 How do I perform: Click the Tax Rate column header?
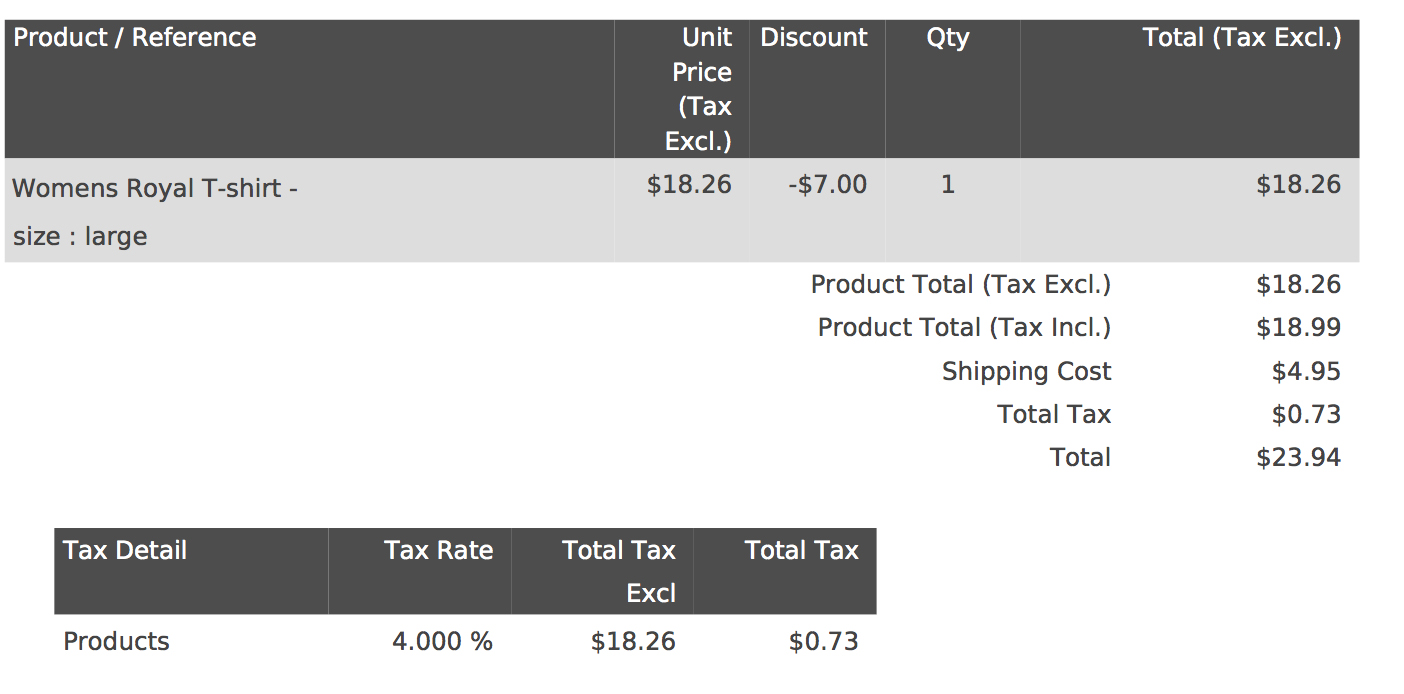(438, 551)
